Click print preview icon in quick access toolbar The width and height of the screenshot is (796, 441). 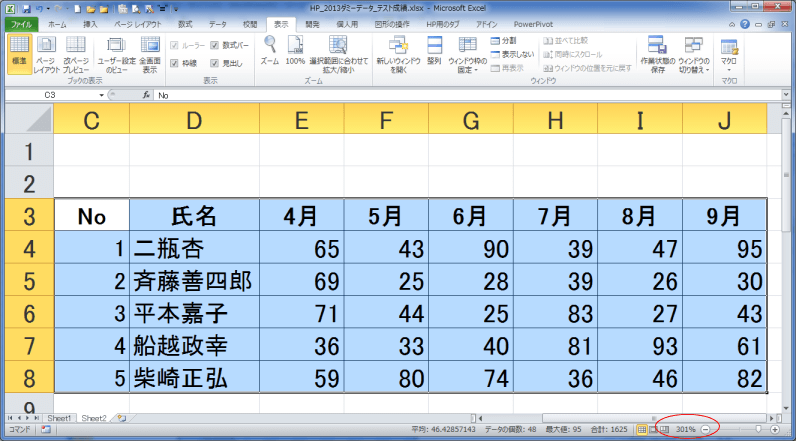(136, 9)
